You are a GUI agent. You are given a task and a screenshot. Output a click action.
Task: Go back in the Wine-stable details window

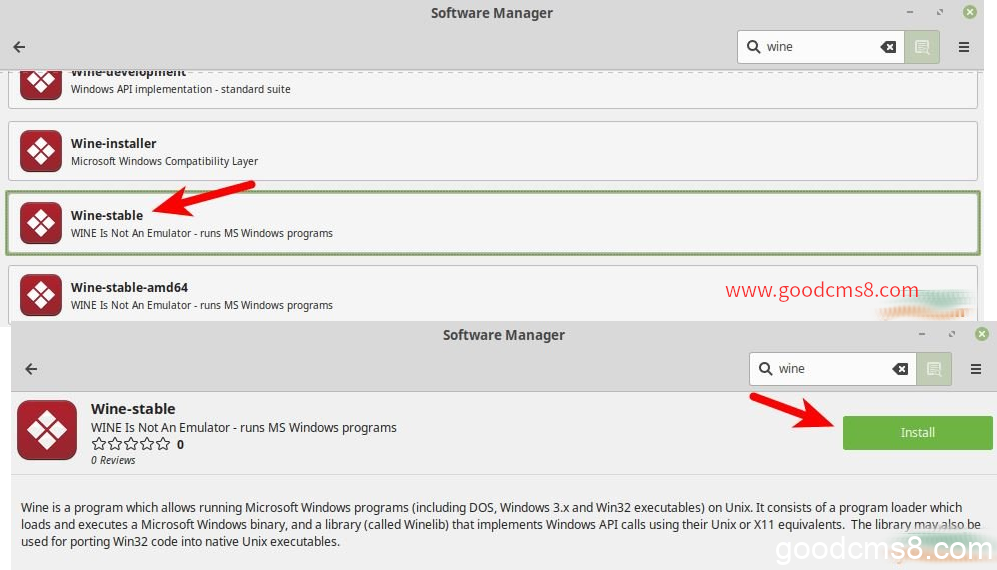[x=31, y=369]
